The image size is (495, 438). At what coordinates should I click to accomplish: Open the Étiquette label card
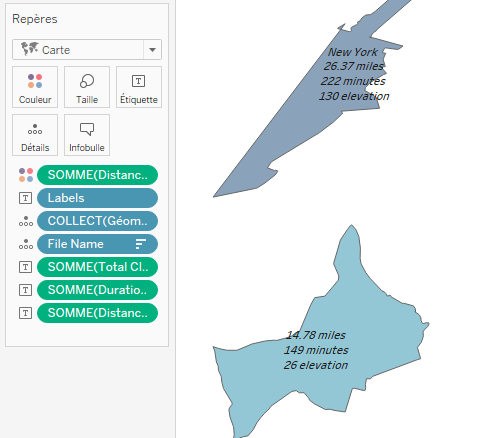coord(139,87)
